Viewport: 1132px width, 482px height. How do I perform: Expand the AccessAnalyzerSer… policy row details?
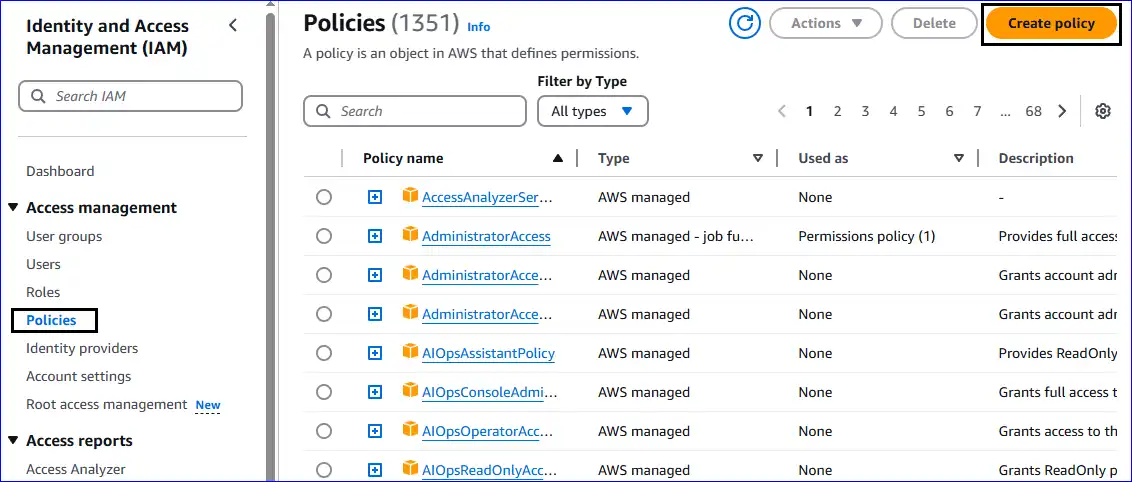pos(375,197)
